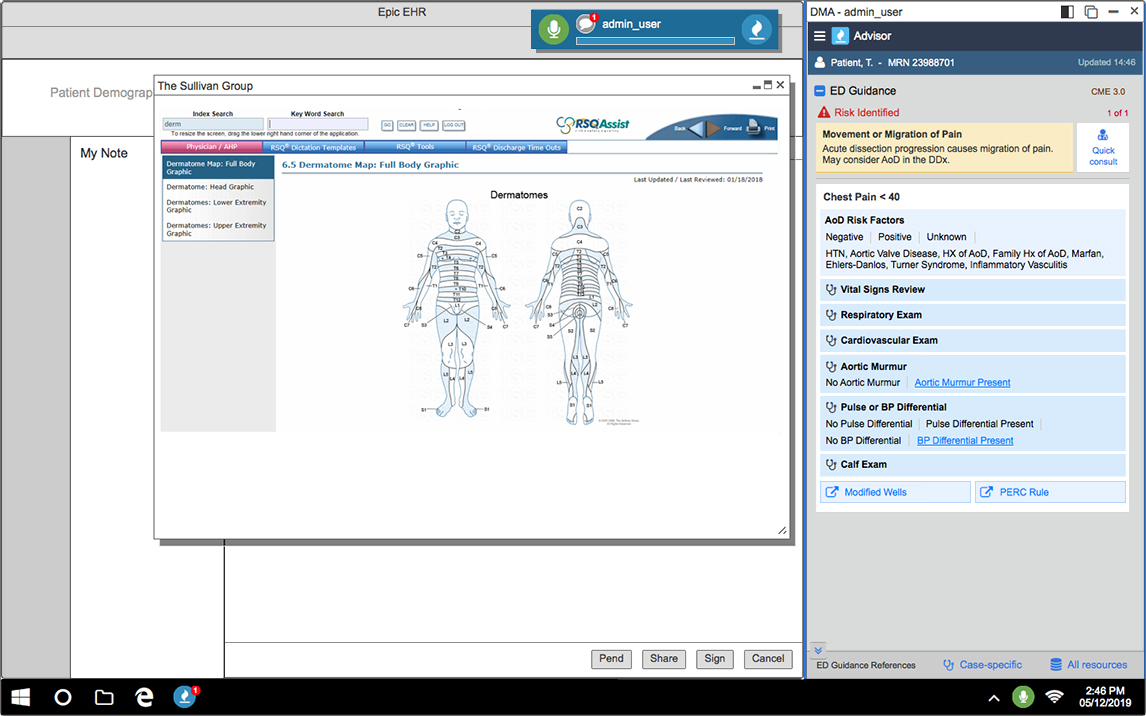Select Dermatomes: Upper Extremity Graphic
Viewport: 1146px width, 716px height.
coord(218,229)
